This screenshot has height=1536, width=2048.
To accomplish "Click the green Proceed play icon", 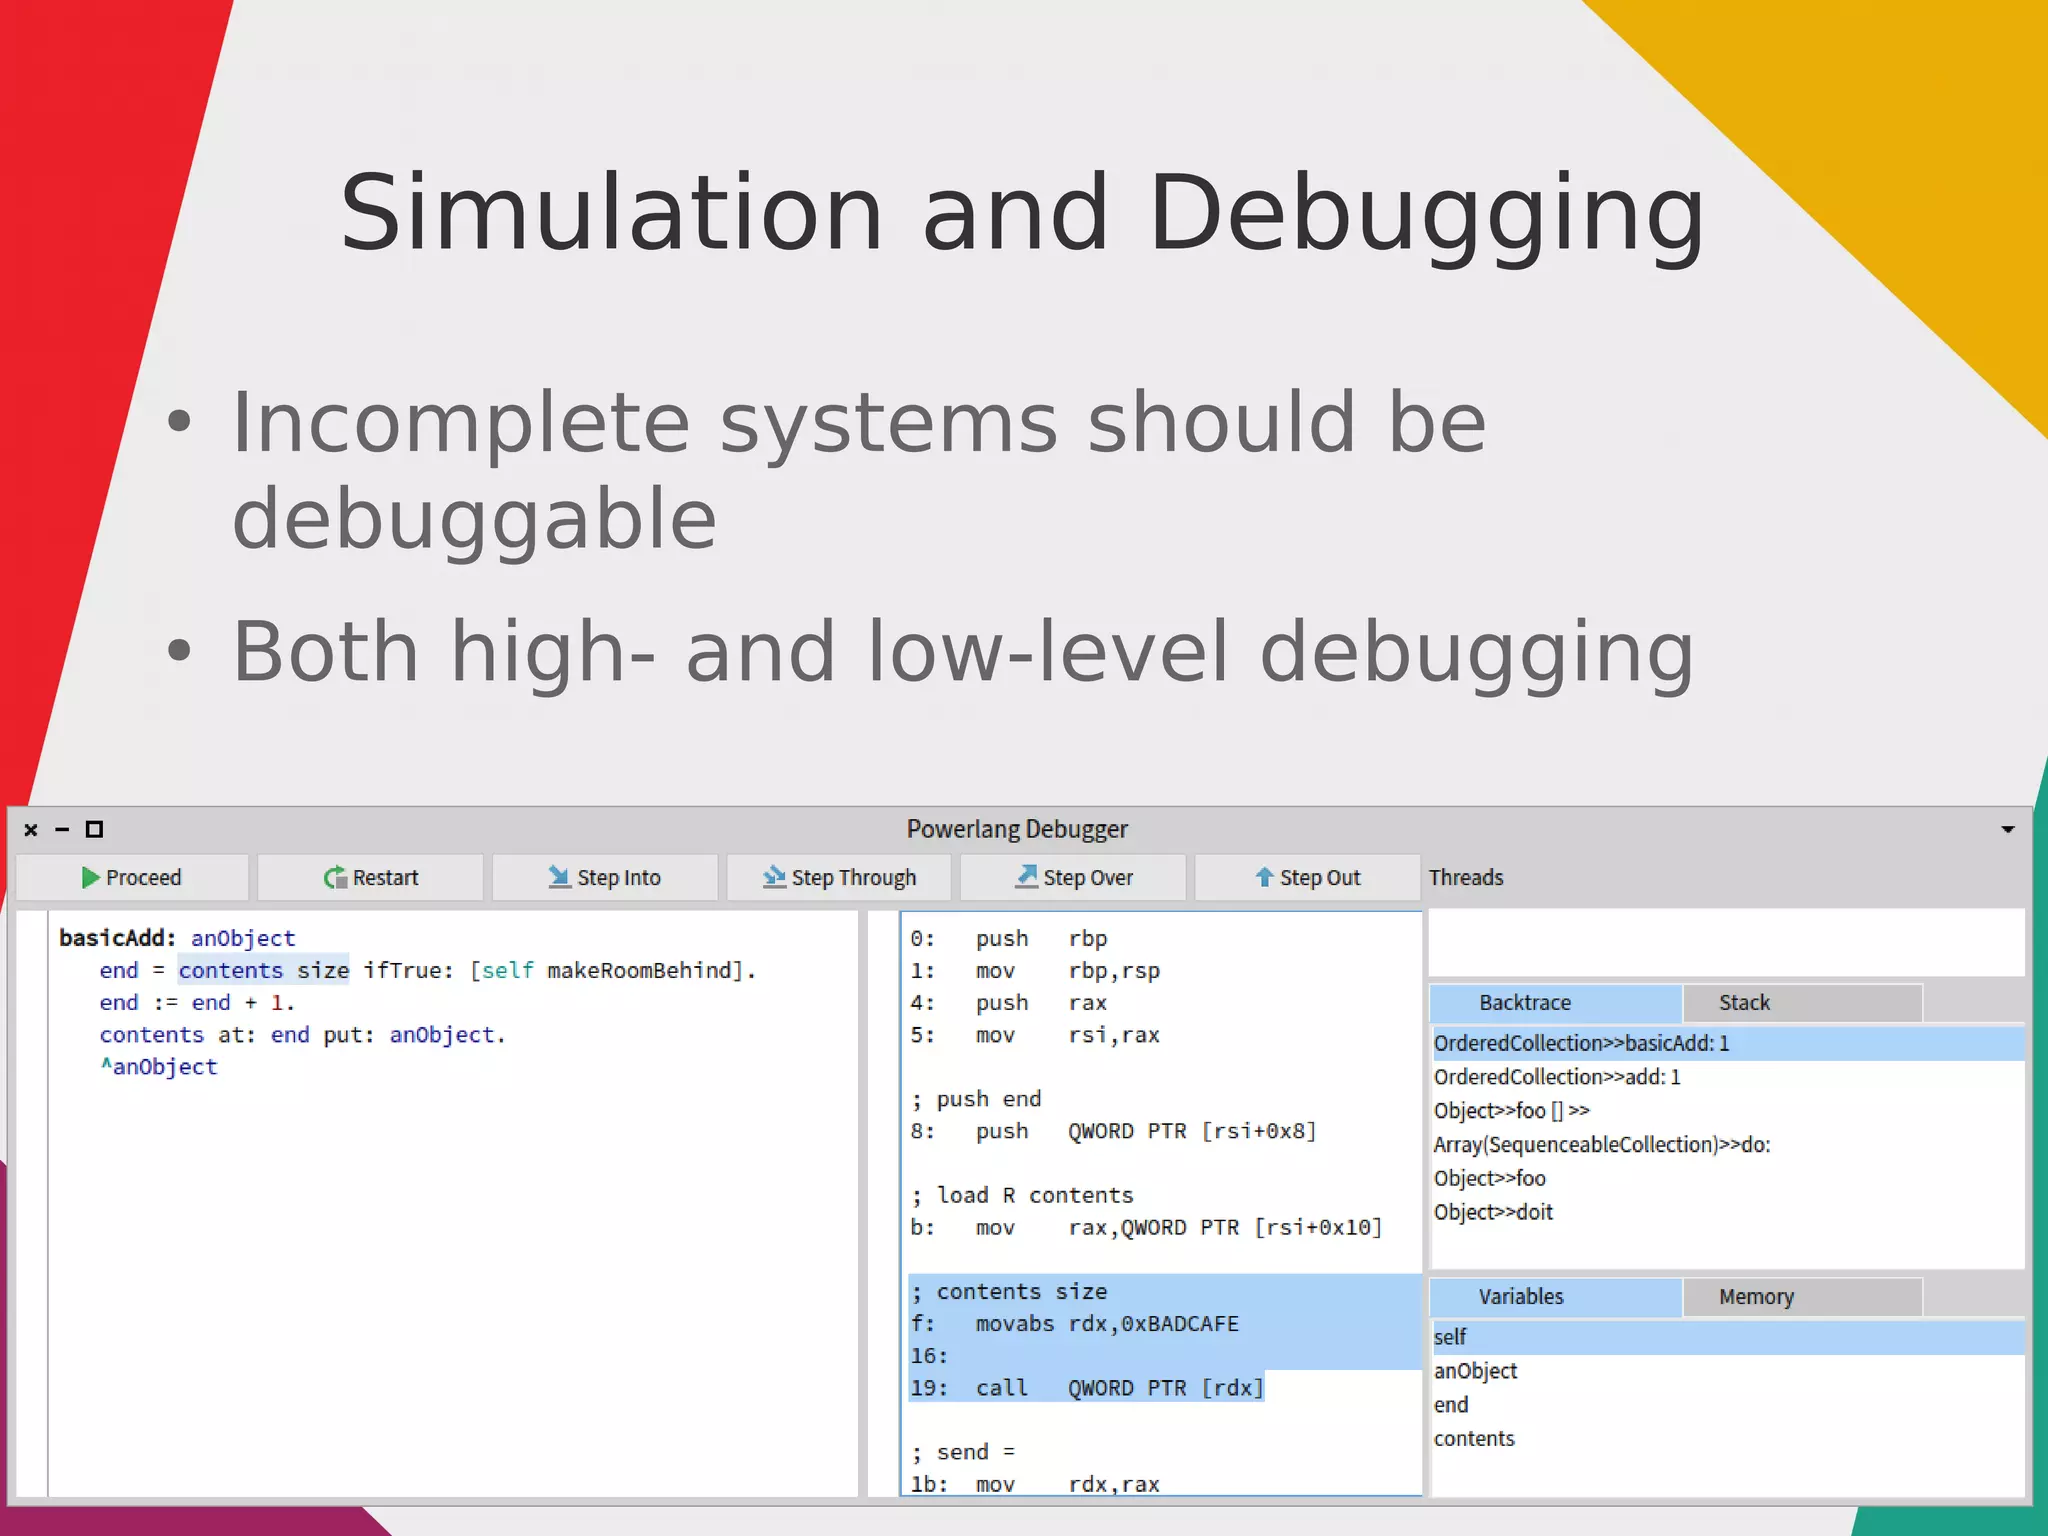I will pyautogui.click(x=90, y=878).
